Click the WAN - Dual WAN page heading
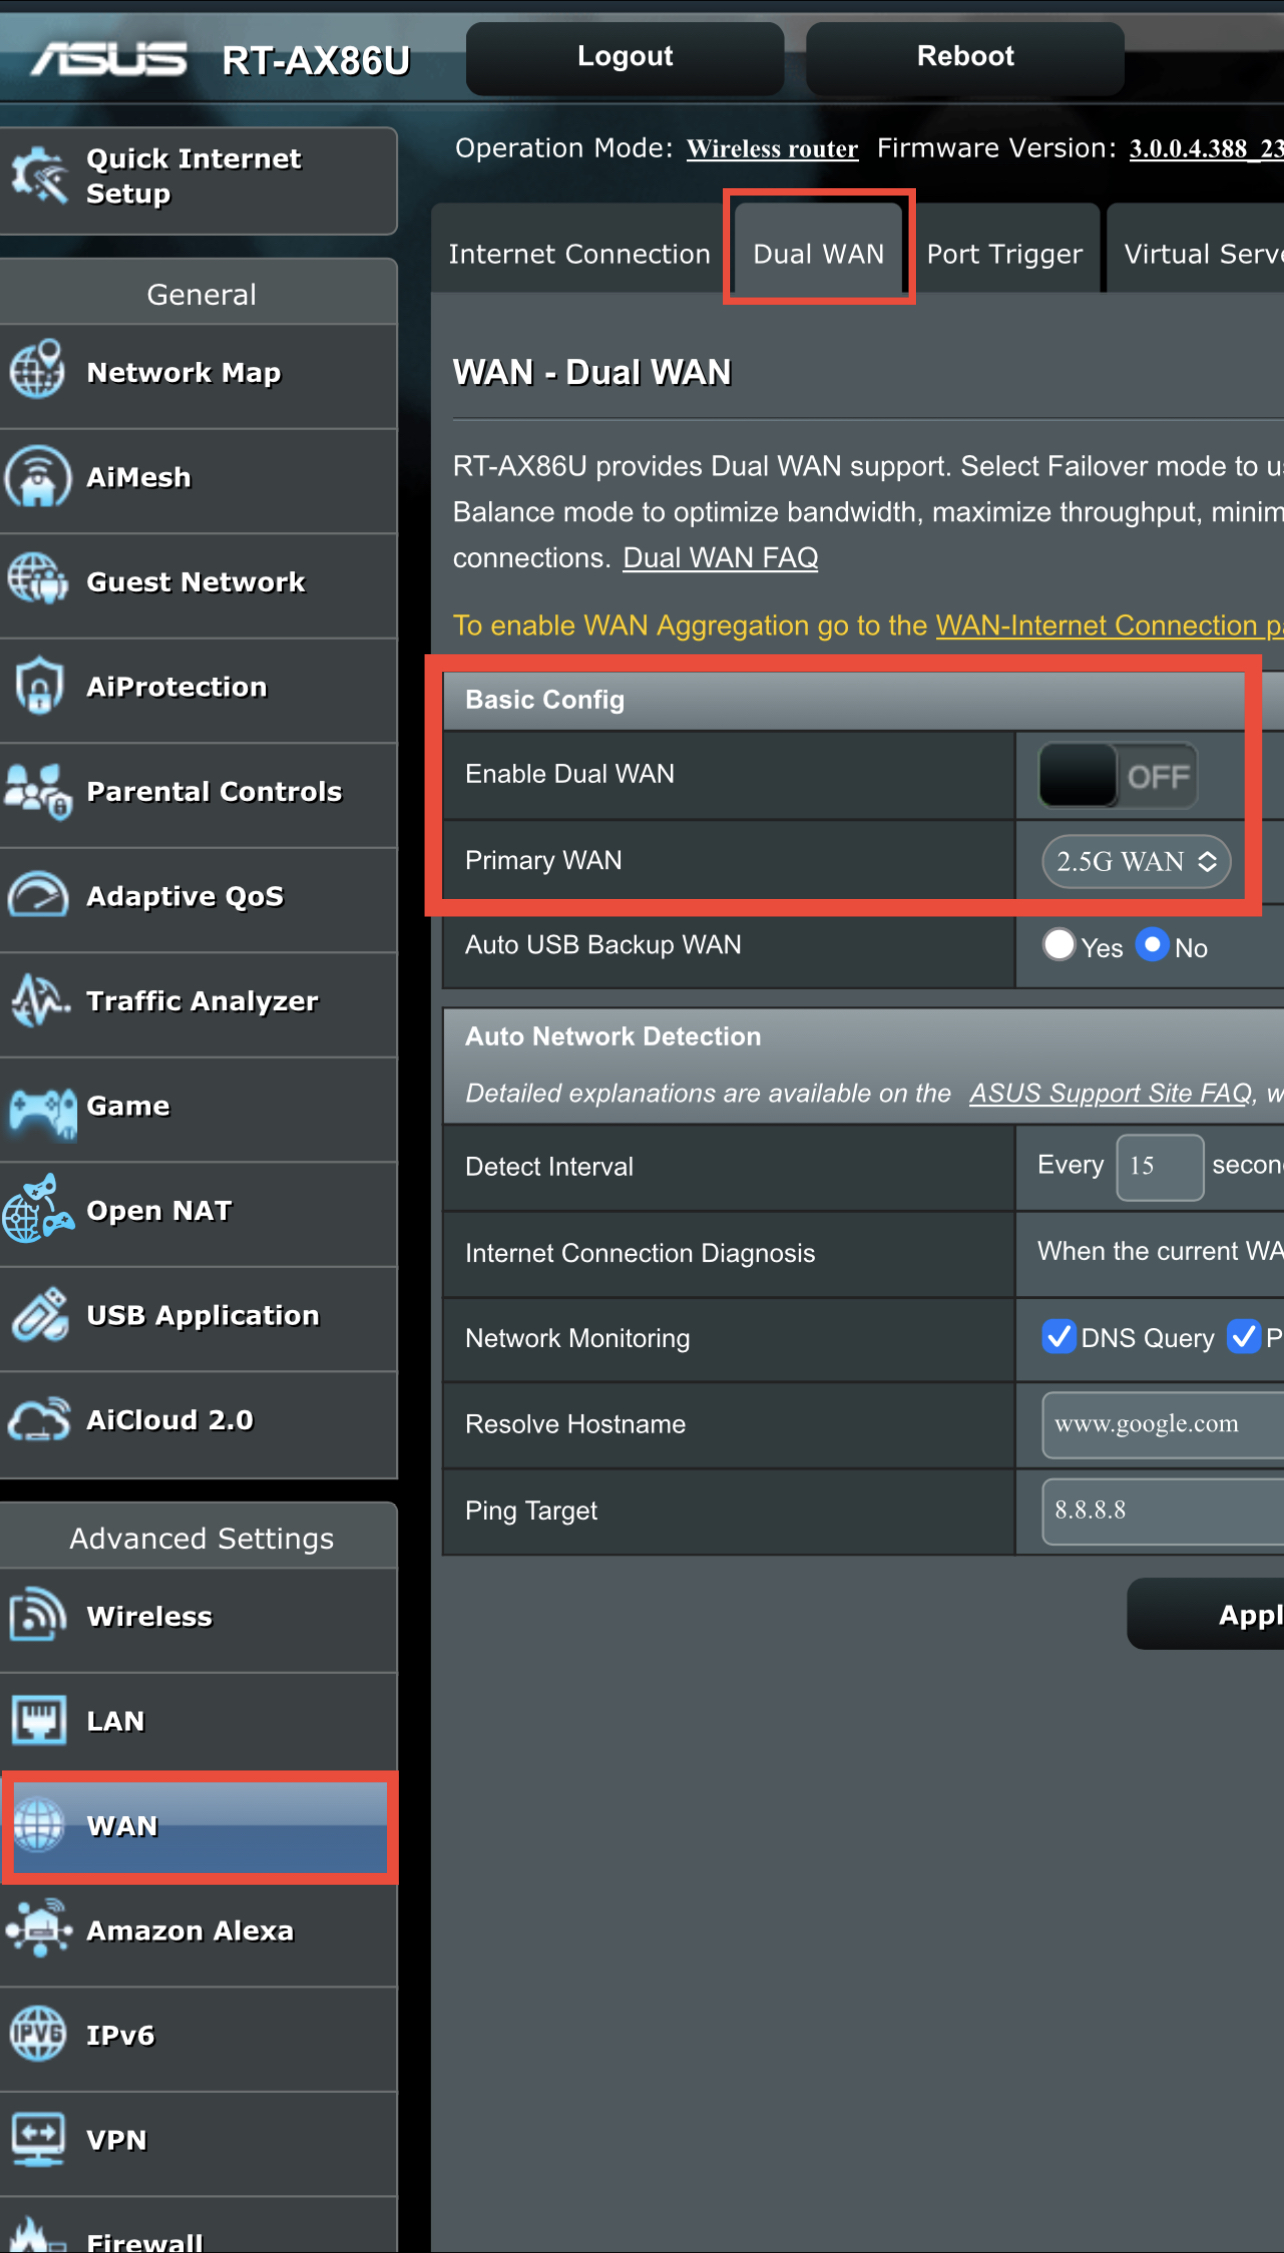This screenshot has height=2253, width=1284. point(592,372)
